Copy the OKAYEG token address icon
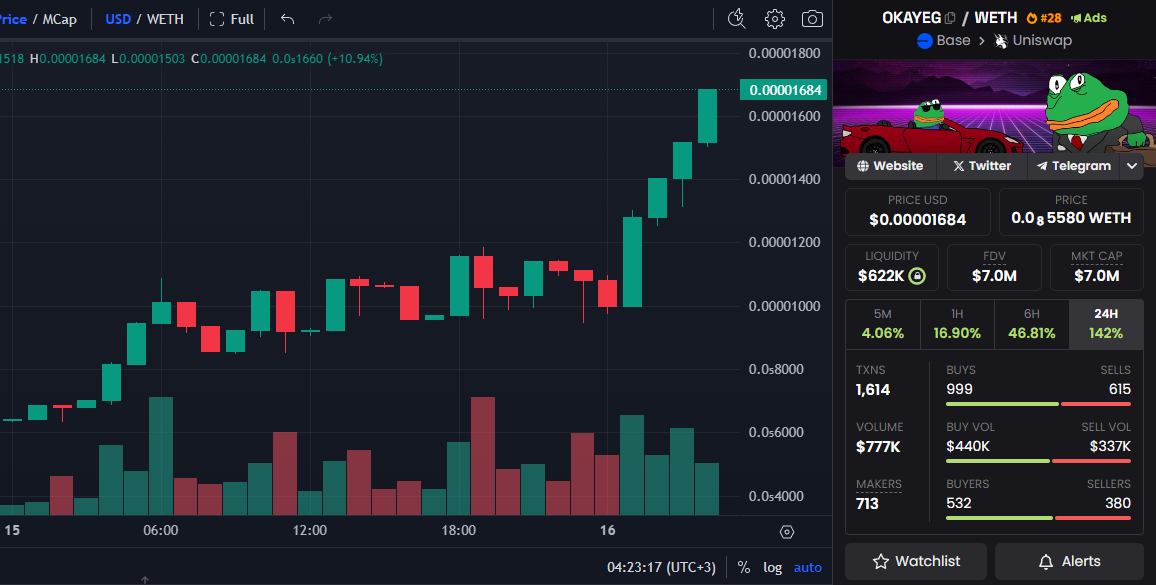1156x585 pixels. click(x=950, y=18)
